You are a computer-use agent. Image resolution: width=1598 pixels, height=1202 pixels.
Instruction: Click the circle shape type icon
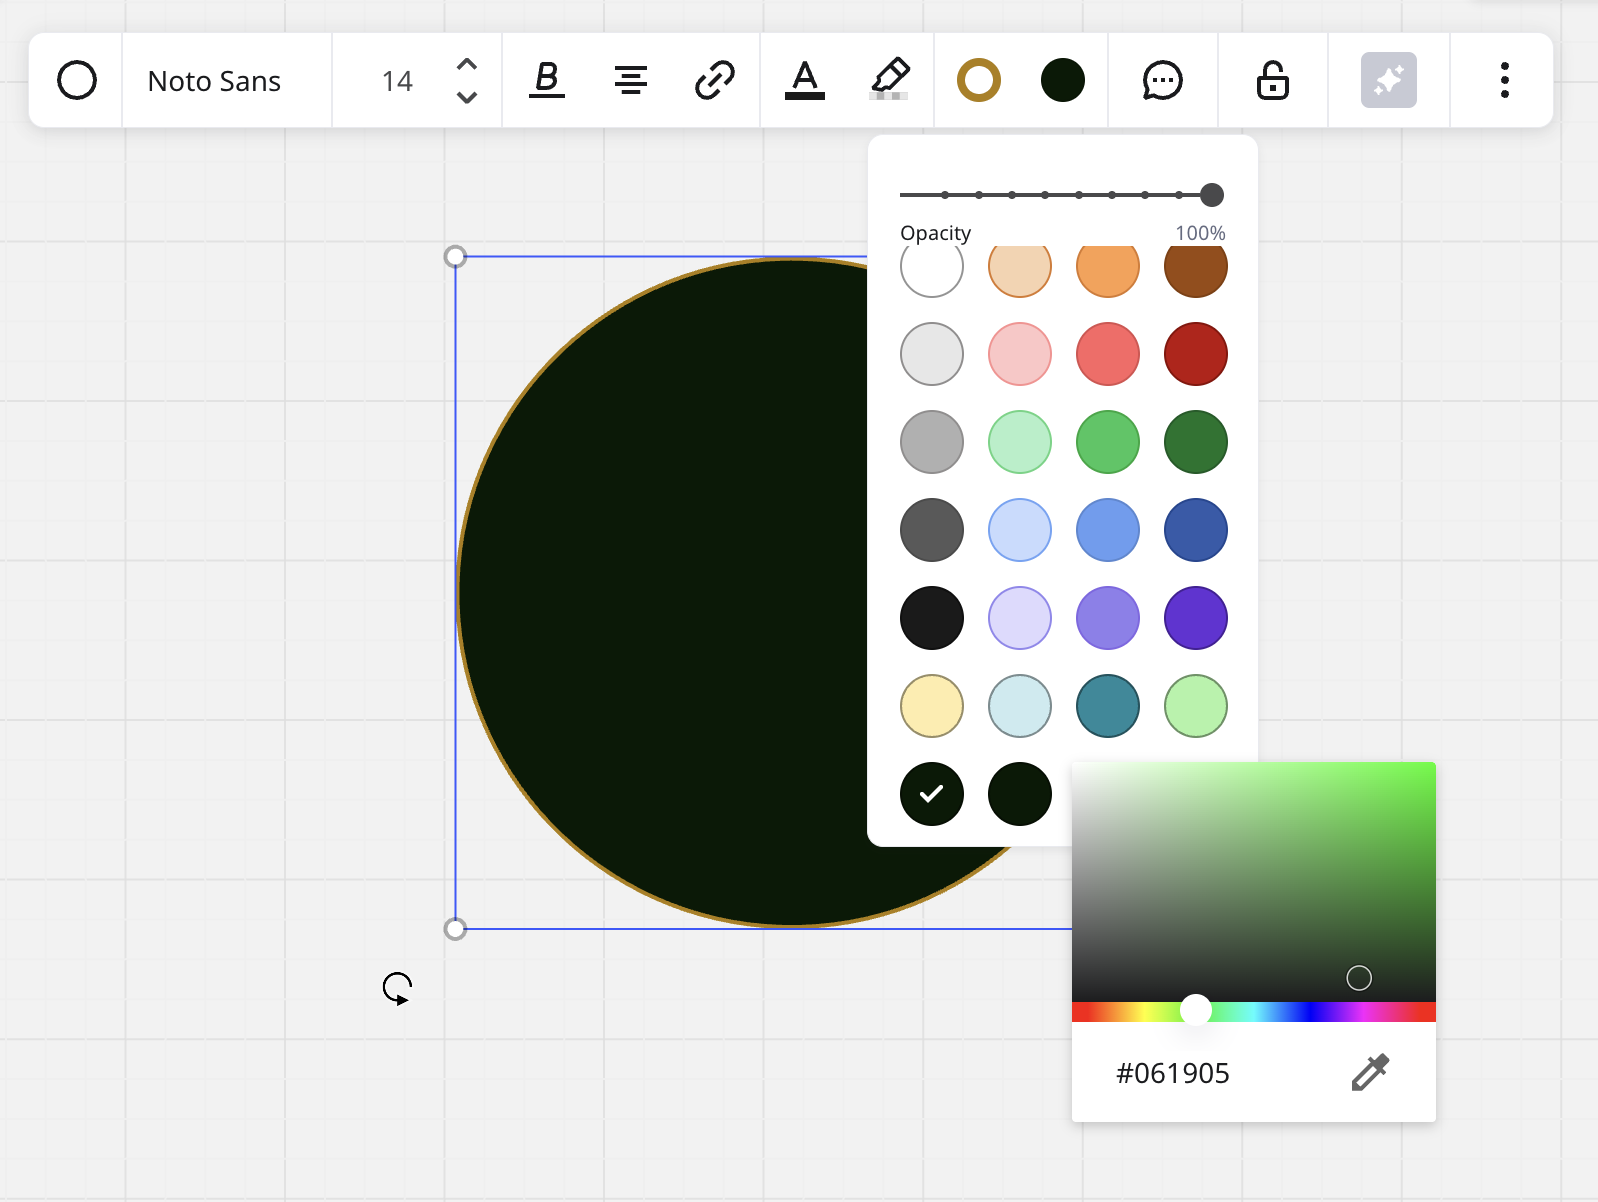(x=77, y=80)
